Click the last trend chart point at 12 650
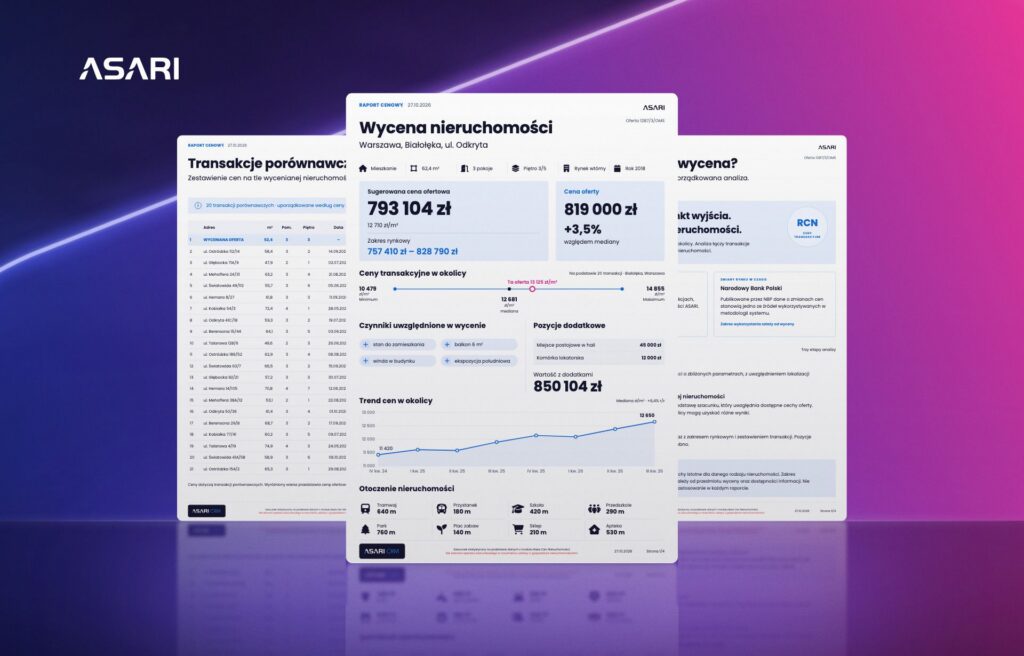 (654, 422)
